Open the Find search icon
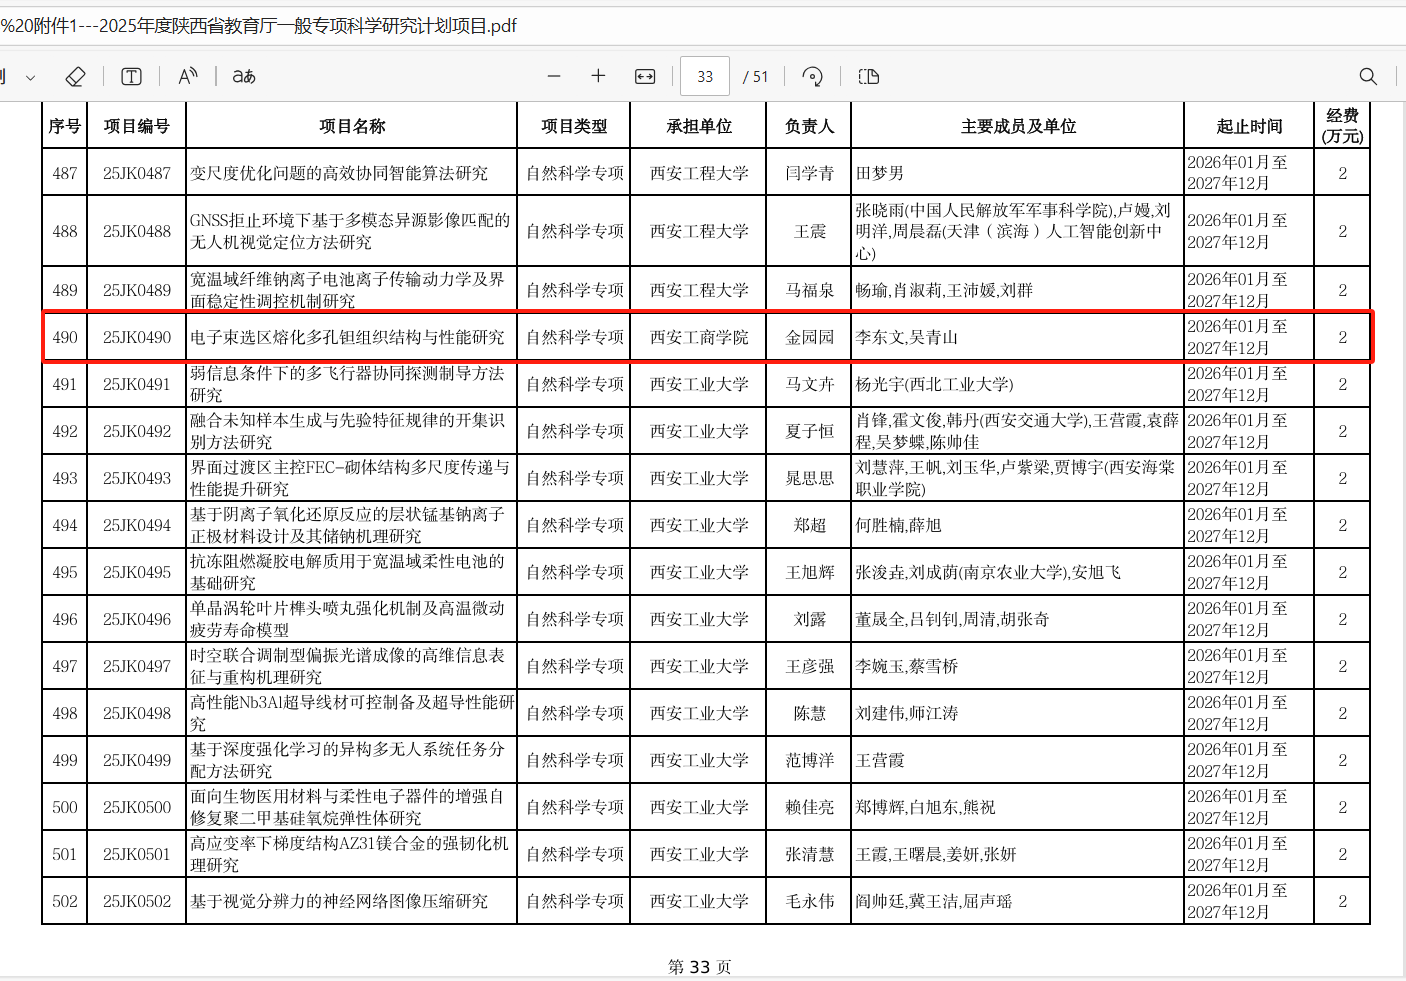The width and height of the screenshot is (1406, 981). pos(1368,77)
